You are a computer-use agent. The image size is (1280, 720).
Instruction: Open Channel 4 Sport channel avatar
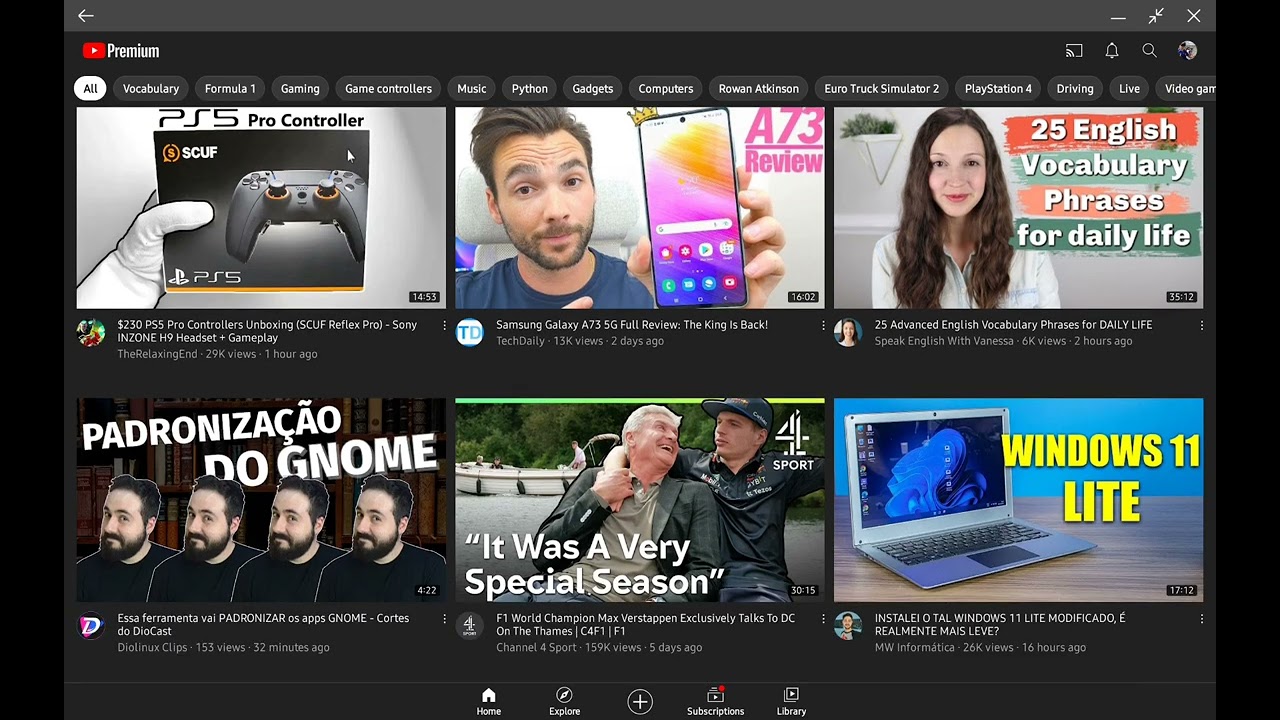[470, 626]
